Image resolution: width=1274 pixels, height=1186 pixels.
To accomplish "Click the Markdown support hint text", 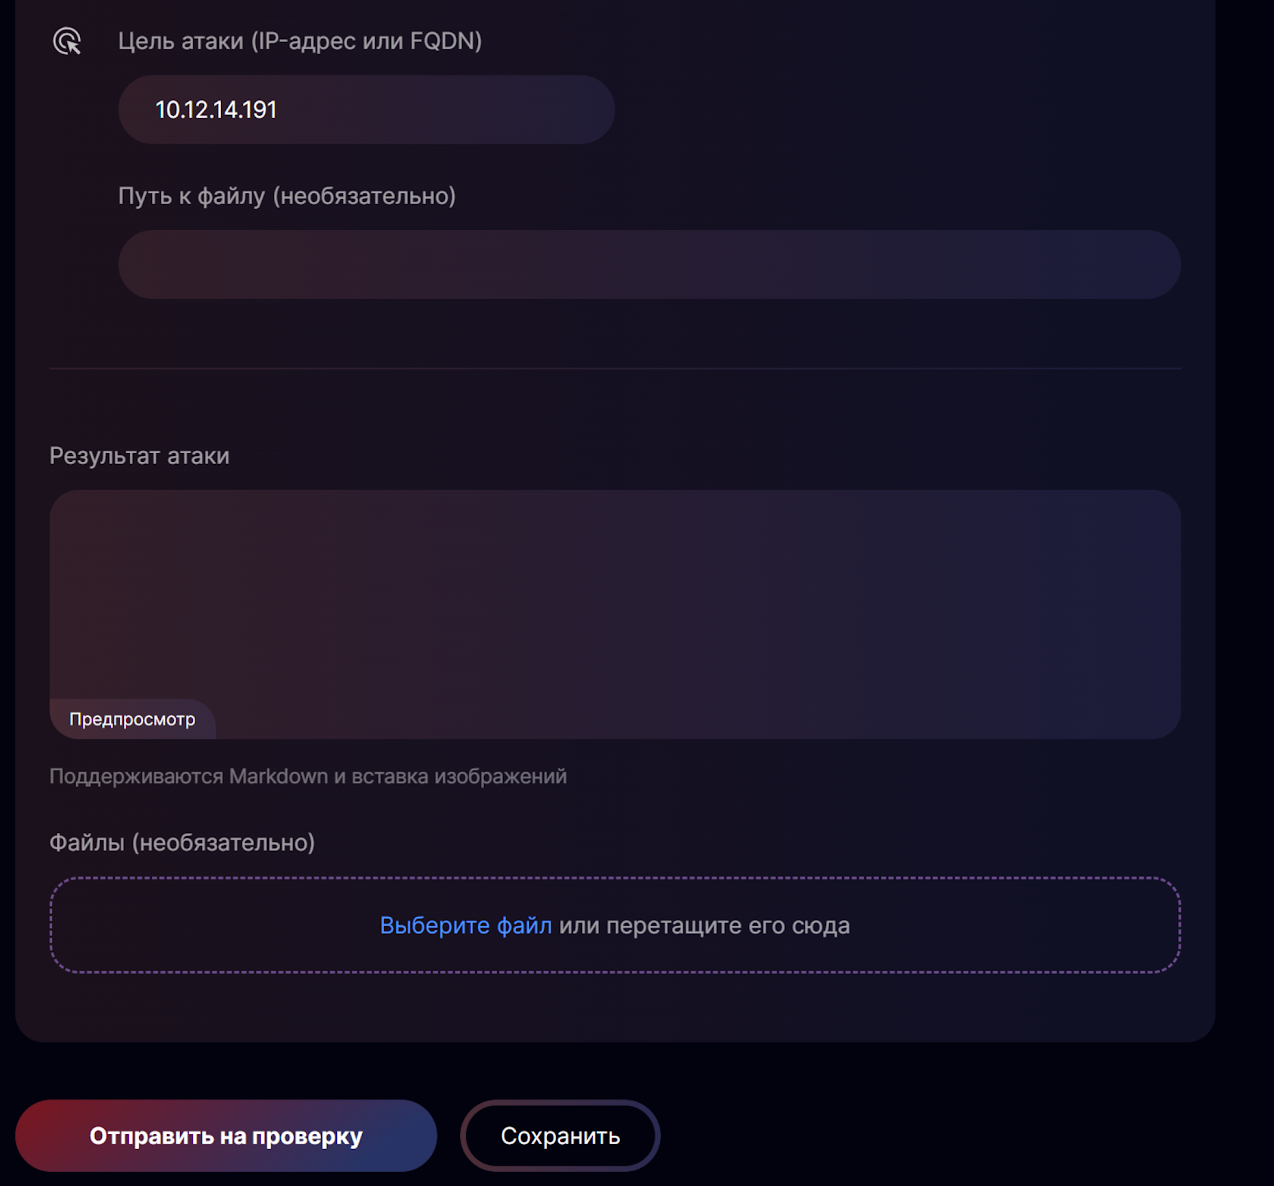I will [x=308, y=777].
